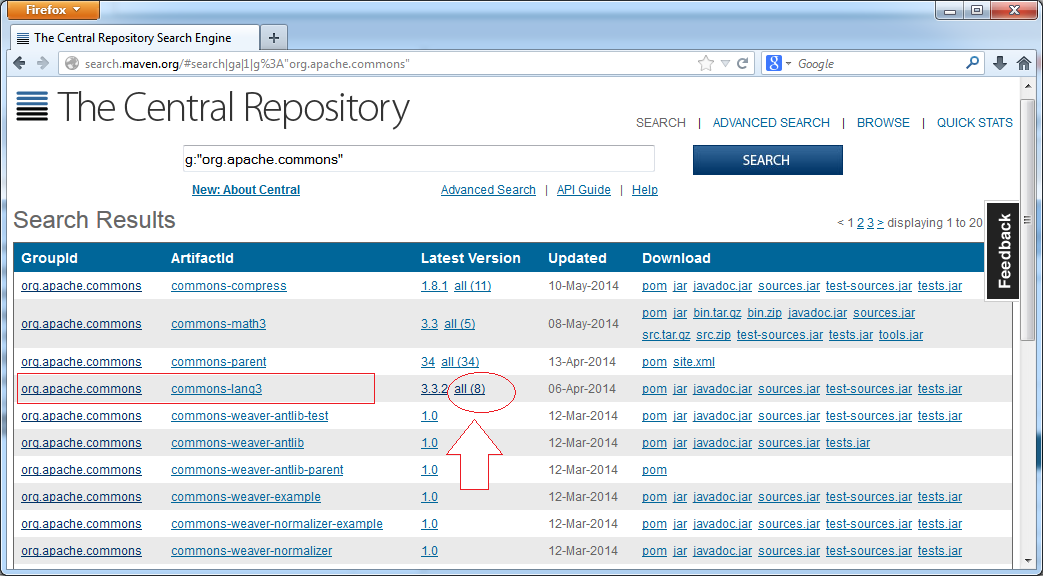This screenshot has height=576, width=1043.
Task: Click the magnifier icon in Google search box
Action: 972,63
